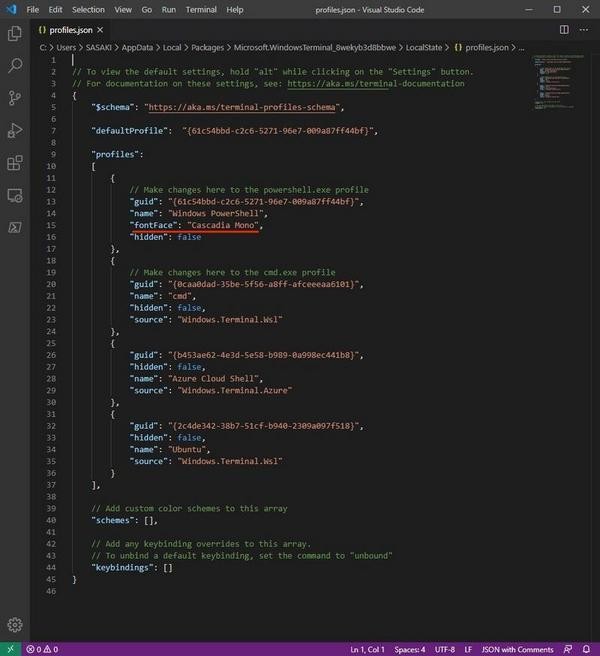Image resolution: width=600 pixels, height=656 pixels.
Task: Click the feedback icon in status bar
Action: coord(568,649)
